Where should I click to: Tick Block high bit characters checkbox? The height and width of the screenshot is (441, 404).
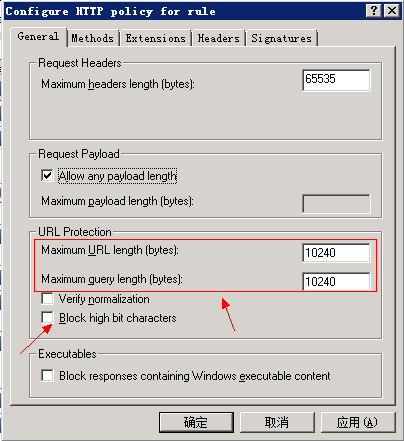point(47,317)
